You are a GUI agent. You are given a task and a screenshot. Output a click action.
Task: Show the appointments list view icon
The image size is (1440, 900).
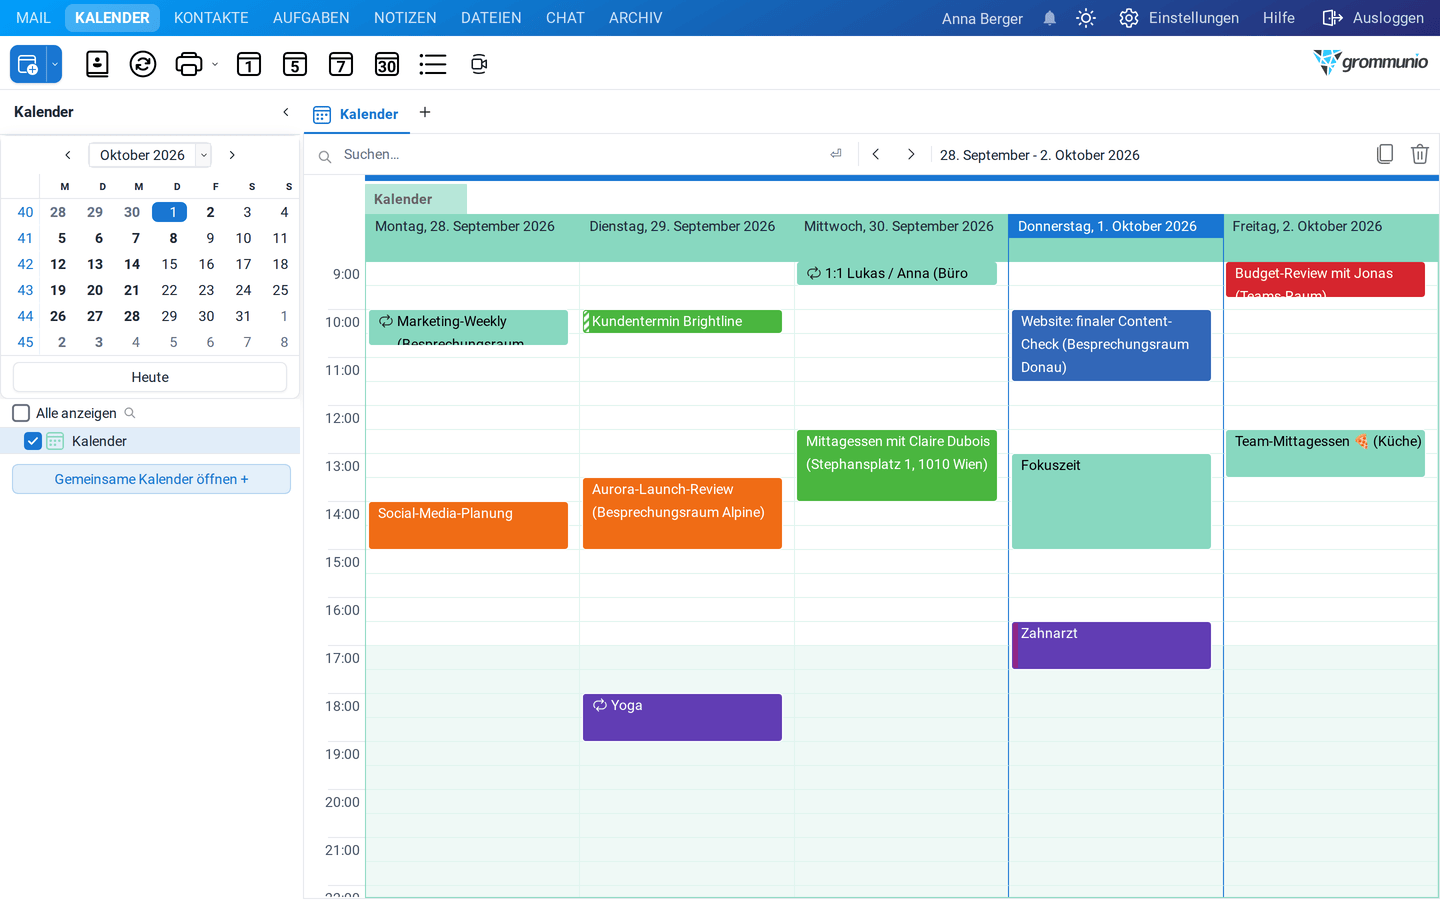click(x=433, y=65)
